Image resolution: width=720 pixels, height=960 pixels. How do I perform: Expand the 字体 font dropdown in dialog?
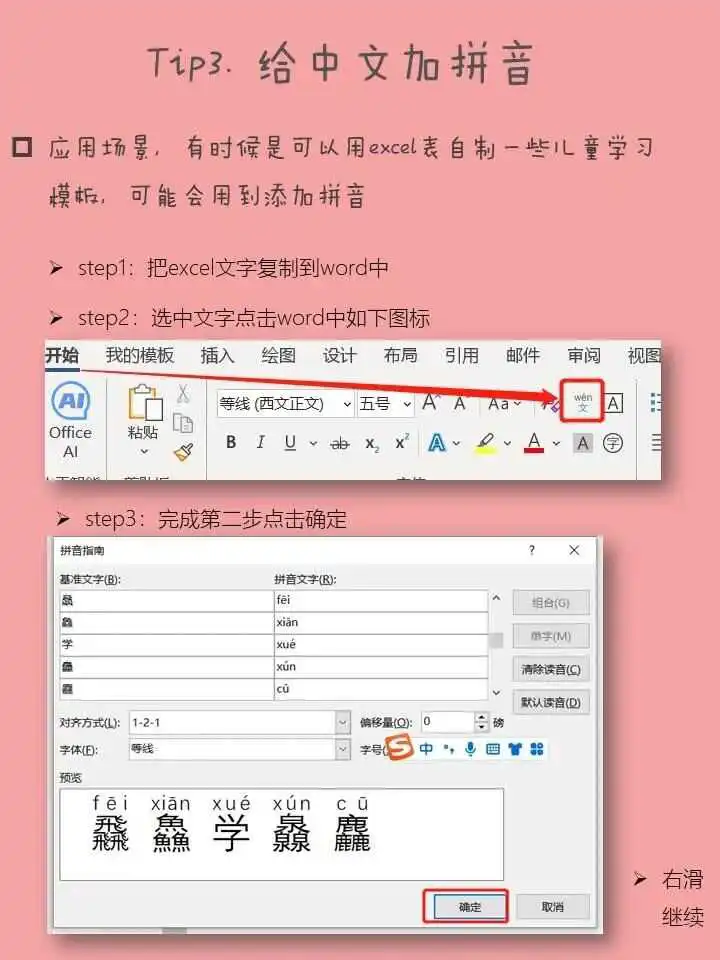(343, 749)
